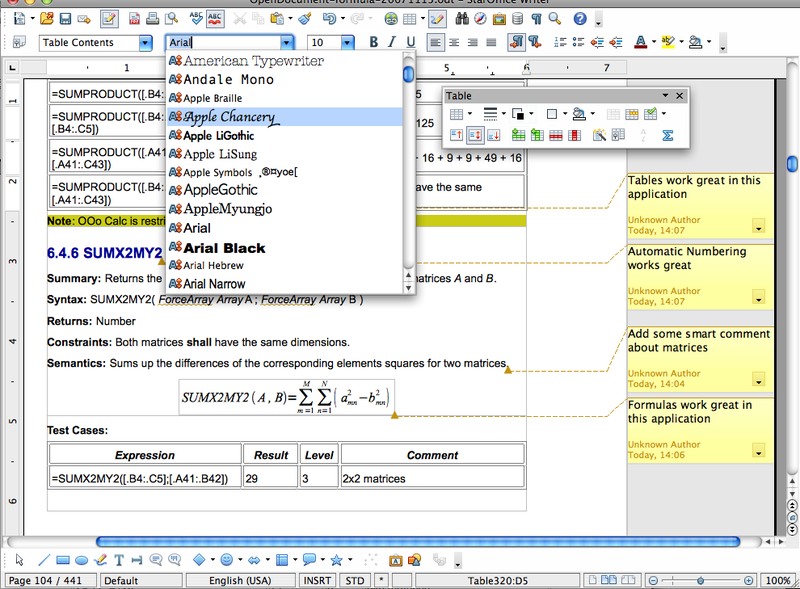The image size is (800, 589).
Task: Toggle Italic formatting
Action: tap(392, 42)
